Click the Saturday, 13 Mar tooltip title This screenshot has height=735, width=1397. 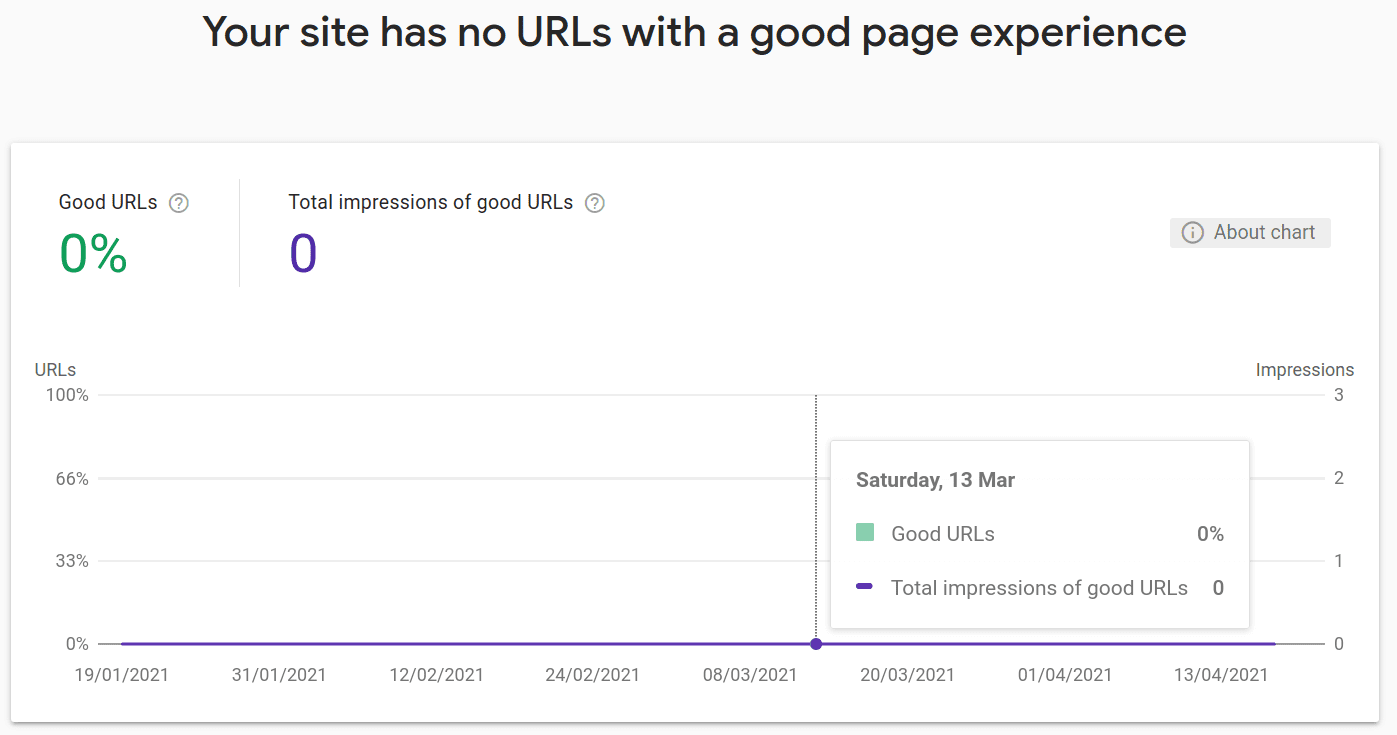click(x=936, y=480)
